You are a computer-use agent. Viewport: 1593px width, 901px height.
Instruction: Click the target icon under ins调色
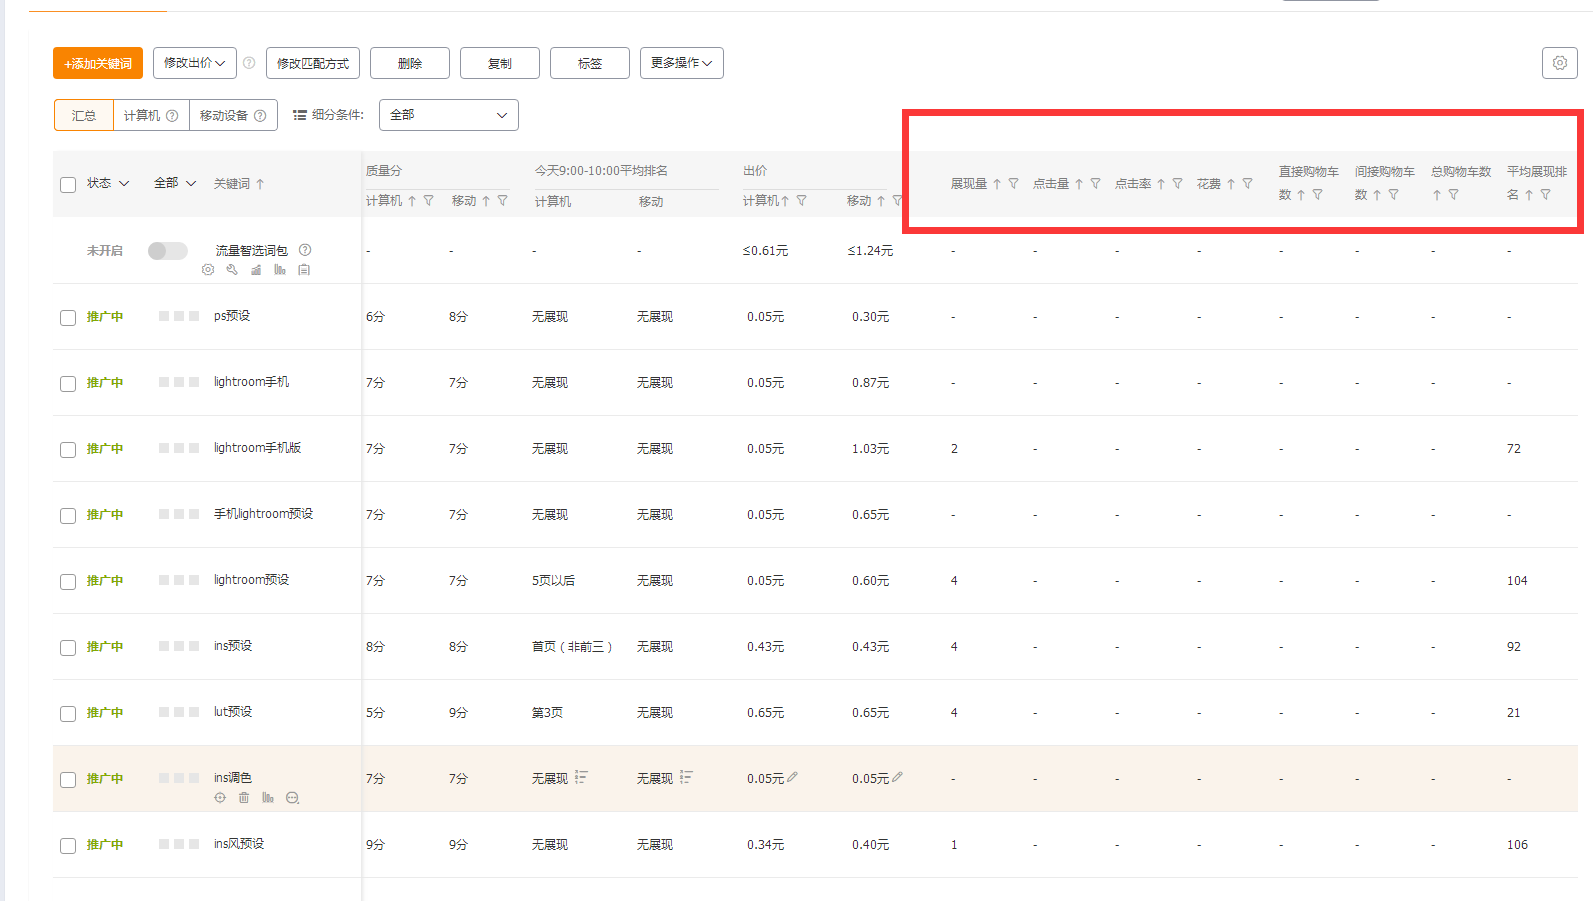220,798
